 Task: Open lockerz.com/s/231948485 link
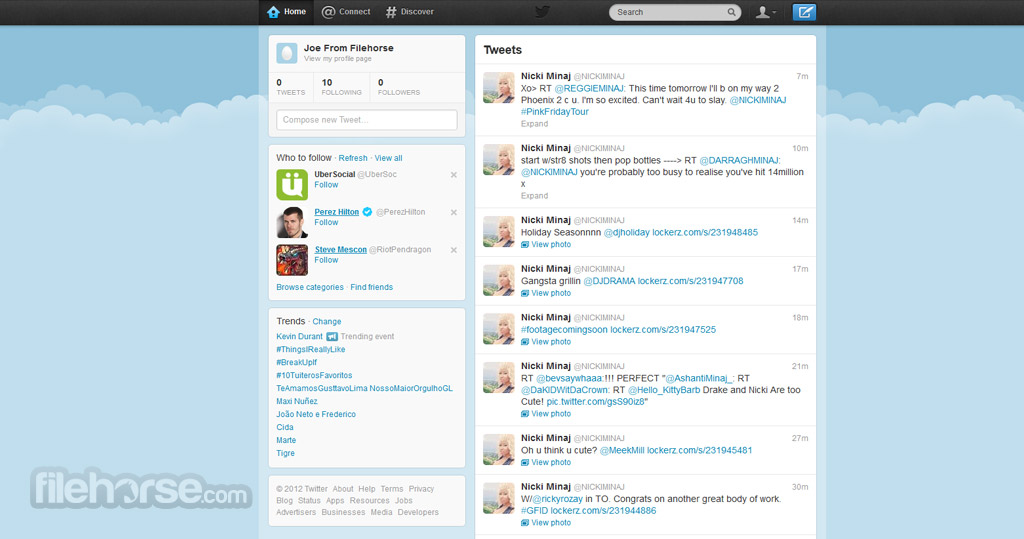(x=705, y=232)
